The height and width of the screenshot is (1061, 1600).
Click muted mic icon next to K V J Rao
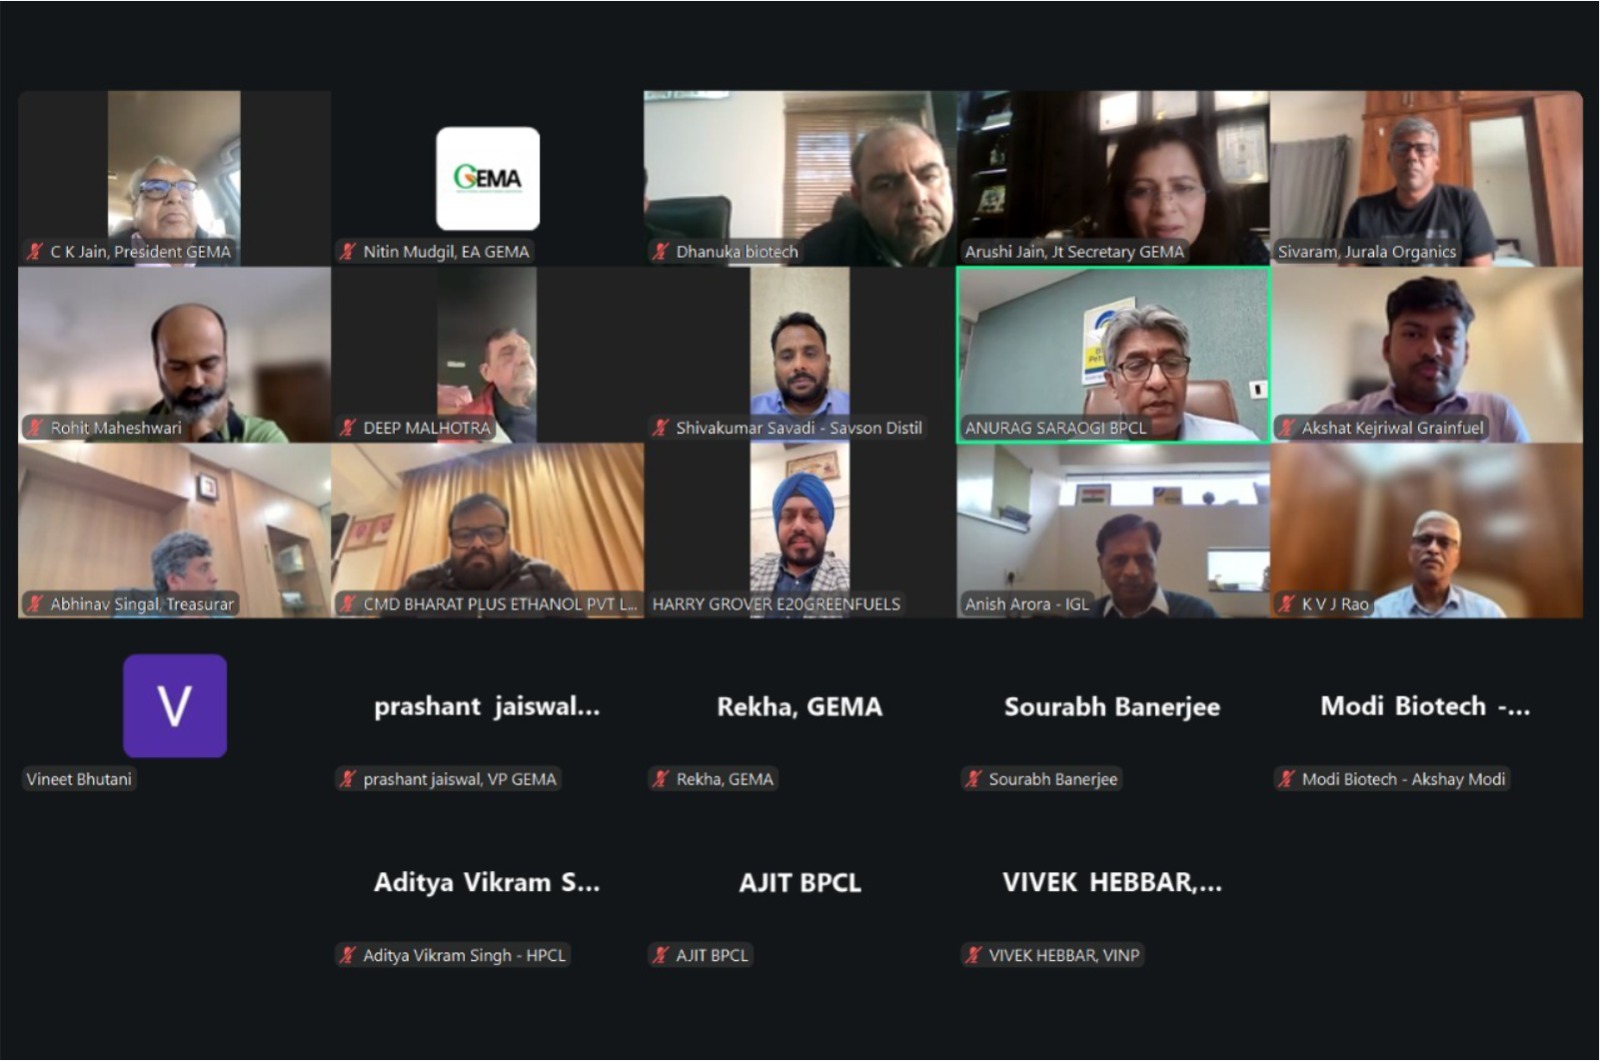[x=1287, y=604]
